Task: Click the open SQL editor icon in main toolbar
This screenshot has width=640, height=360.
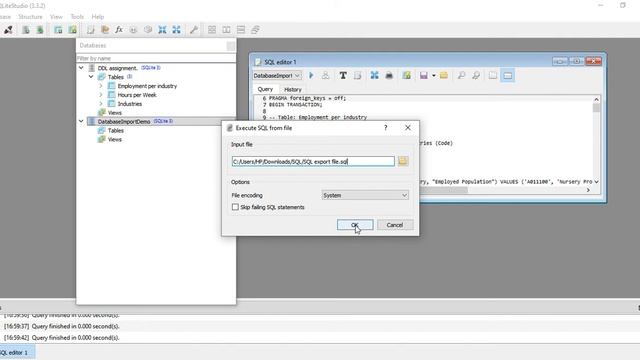Action: click(90, 30)
